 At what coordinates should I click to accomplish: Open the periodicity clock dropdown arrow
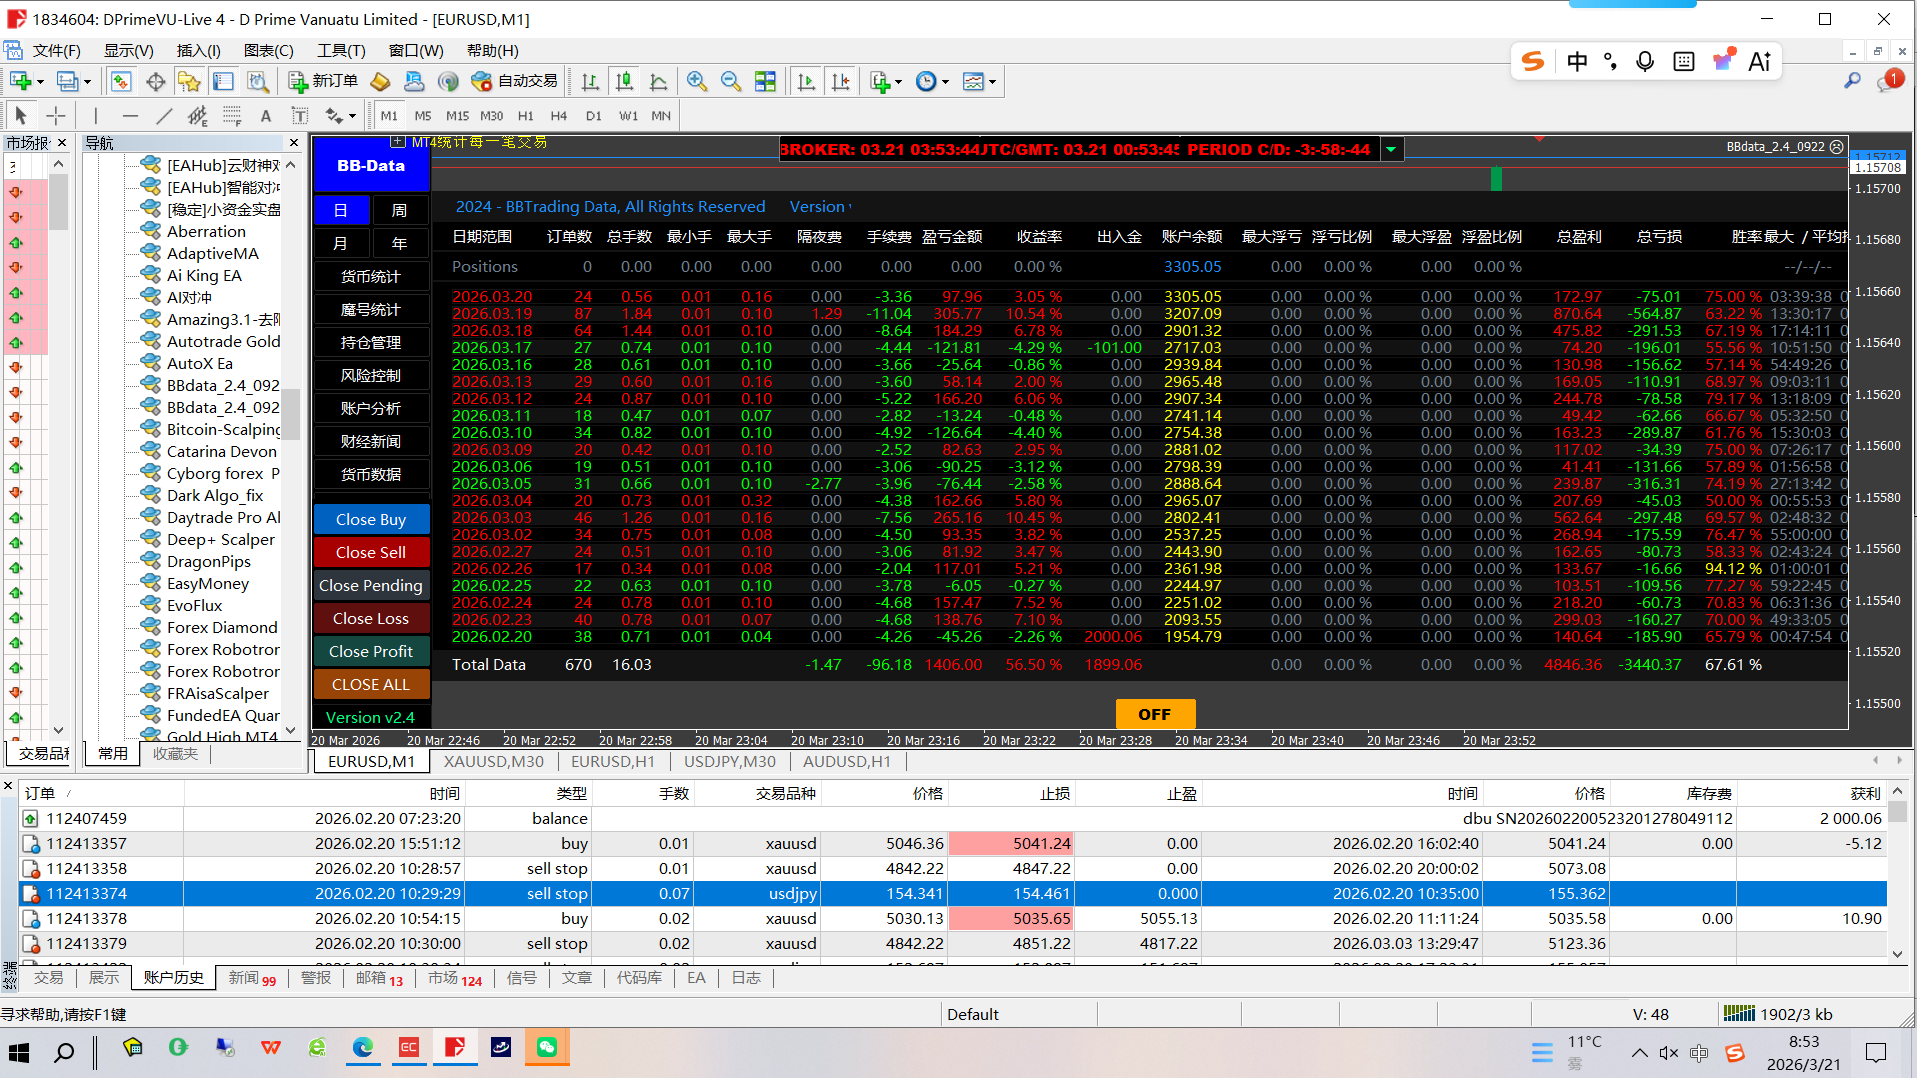pos(945,82)
